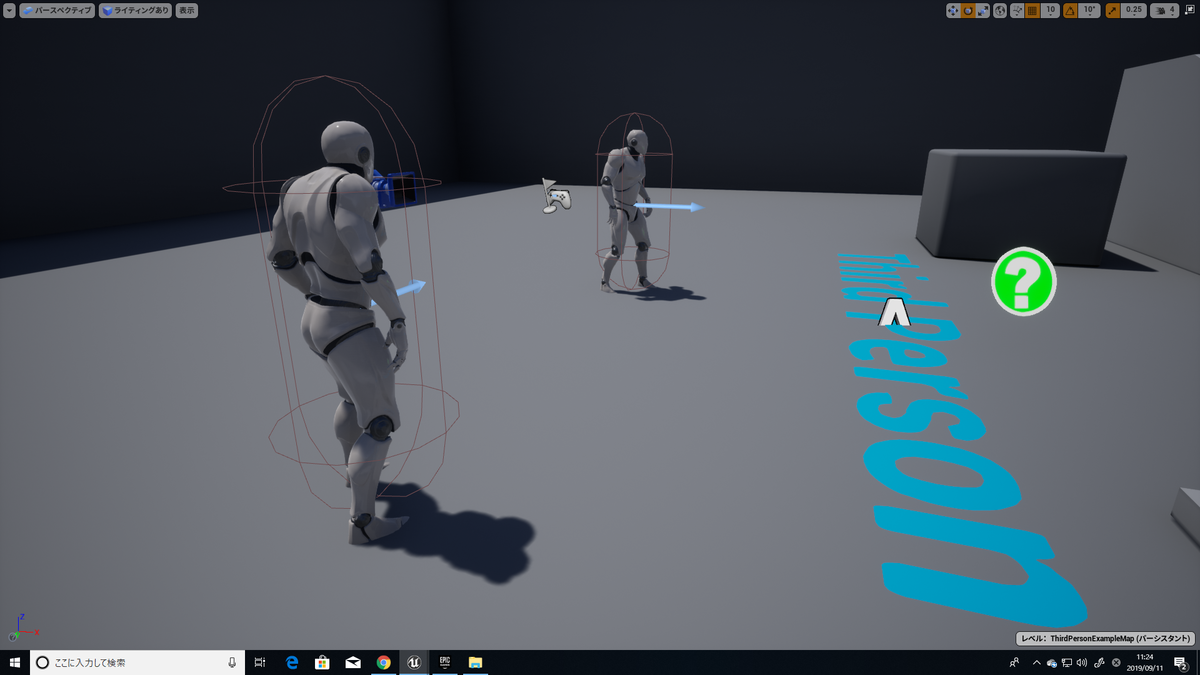Toggle scale snapping arrow icon

pos(1112,9)
